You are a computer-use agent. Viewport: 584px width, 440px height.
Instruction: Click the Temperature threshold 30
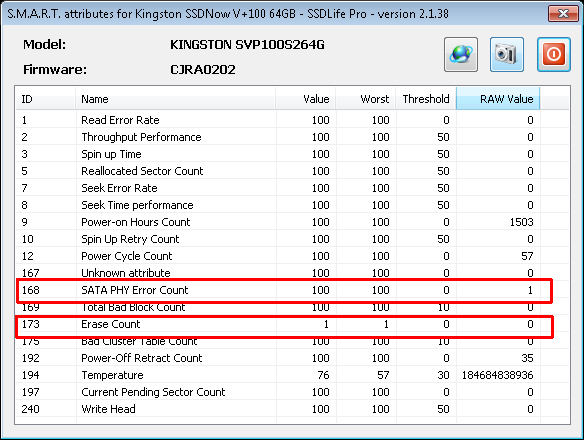point(443,375)
